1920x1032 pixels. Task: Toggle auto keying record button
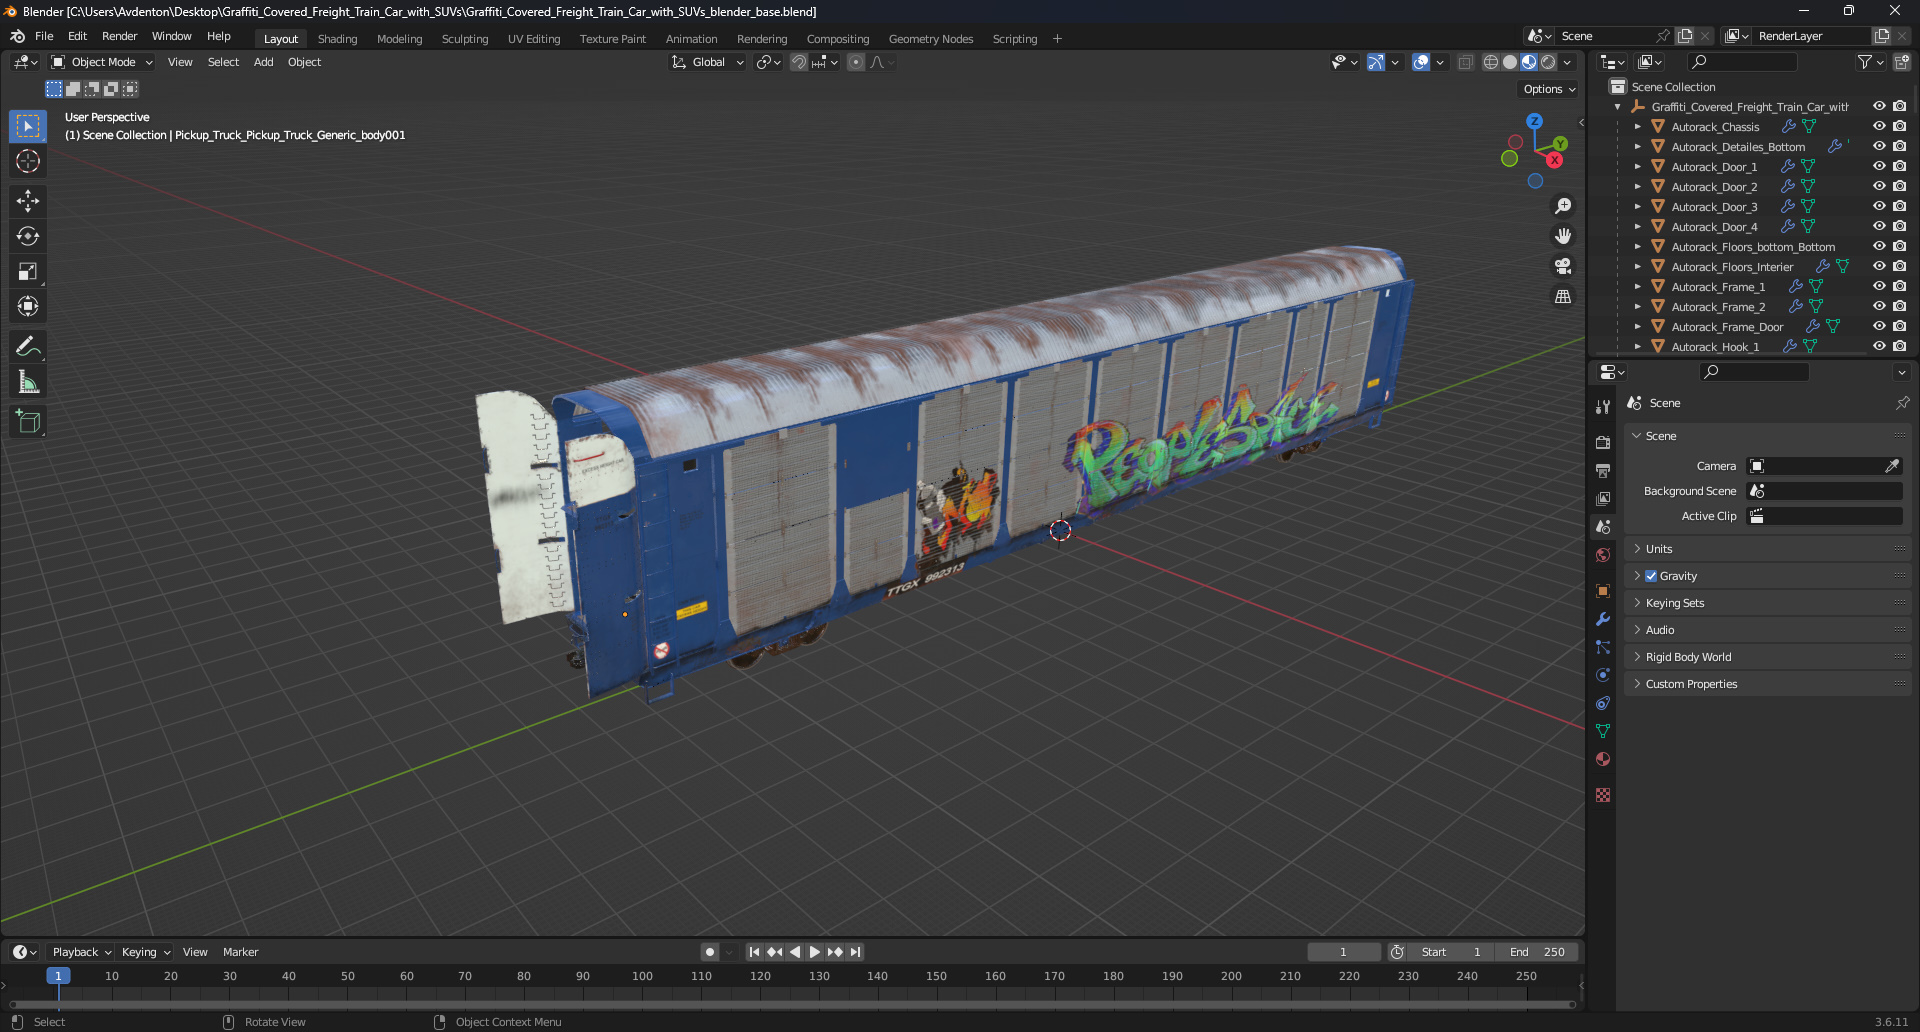710,952
